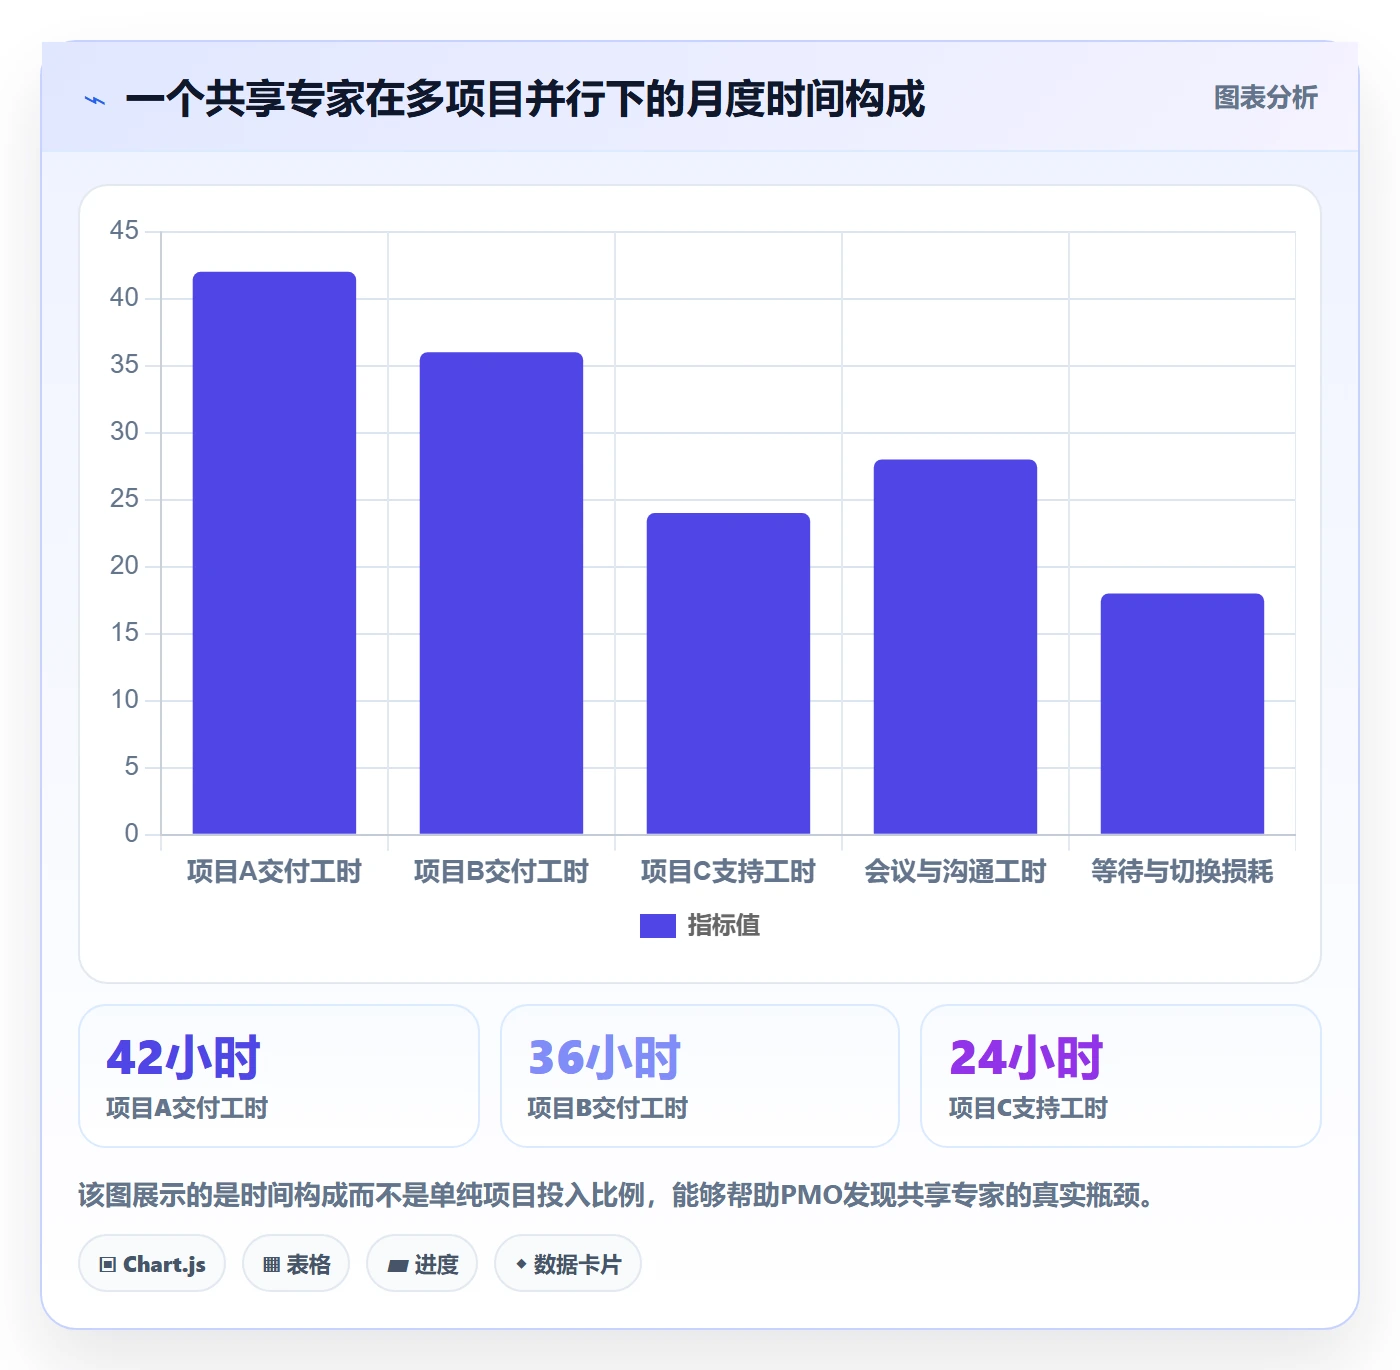The image size is (1400, 1370).
Task: Click the 项目B交付工时 caption under 36小时
Action: 608,1108
